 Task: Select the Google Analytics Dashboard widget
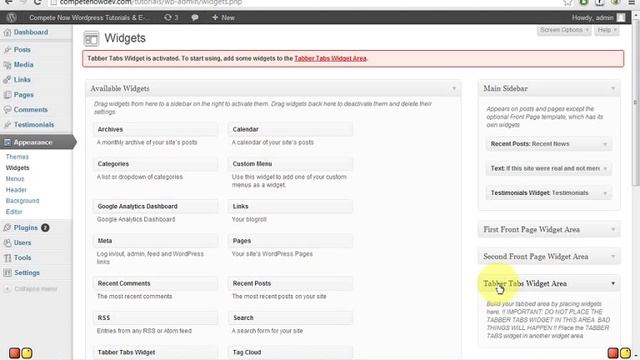[156, 207]
